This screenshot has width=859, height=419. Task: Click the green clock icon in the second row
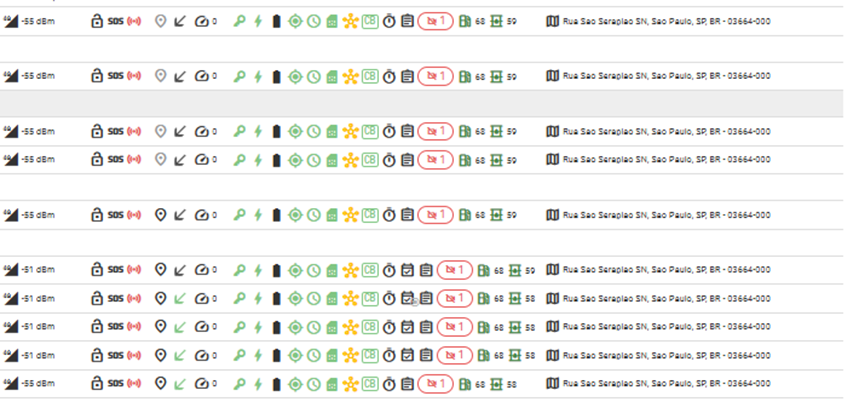(x=313, y=76)
